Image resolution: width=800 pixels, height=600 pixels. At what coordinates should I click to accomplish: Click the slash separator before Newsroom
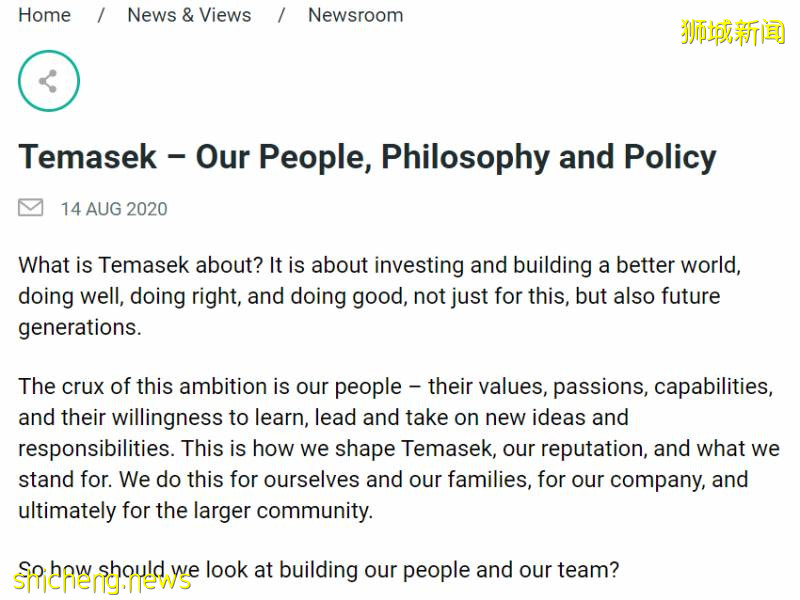pyautogui.click(x=281, y=15)
